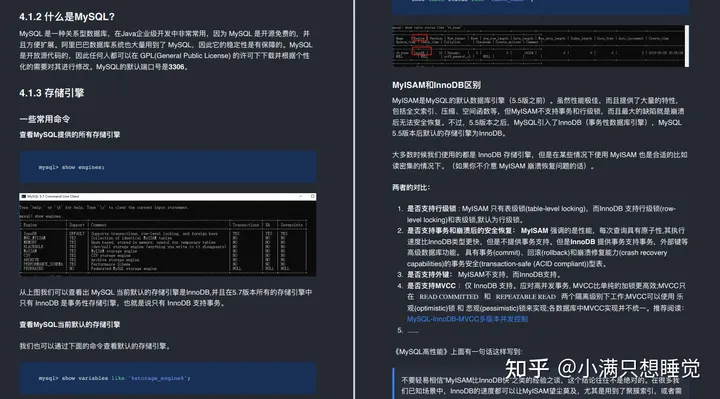Click the code block mysql> show engines;
Viewport: 720px width, 399px height.
tap(168, 167)
